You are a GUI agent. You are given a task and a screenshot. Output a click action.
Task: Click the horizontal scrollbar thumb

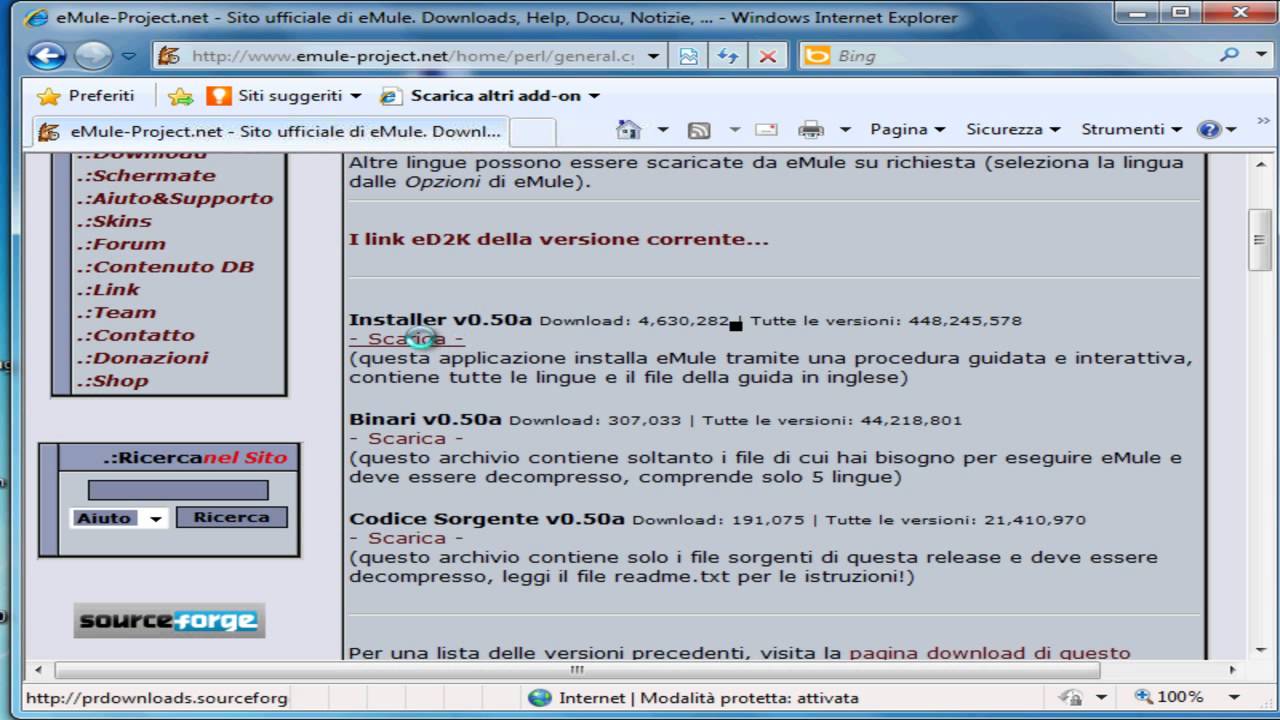click(577, 670)
